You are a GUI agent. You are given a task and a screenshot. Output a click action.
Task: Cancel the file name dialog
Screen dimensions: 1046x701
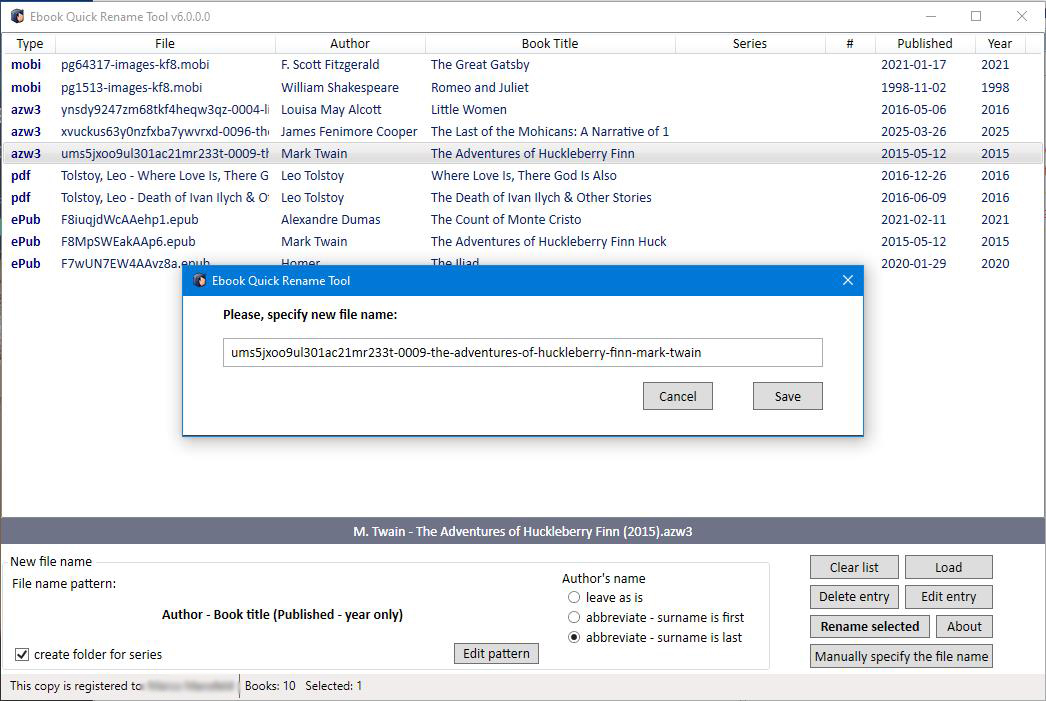point(677,396)
